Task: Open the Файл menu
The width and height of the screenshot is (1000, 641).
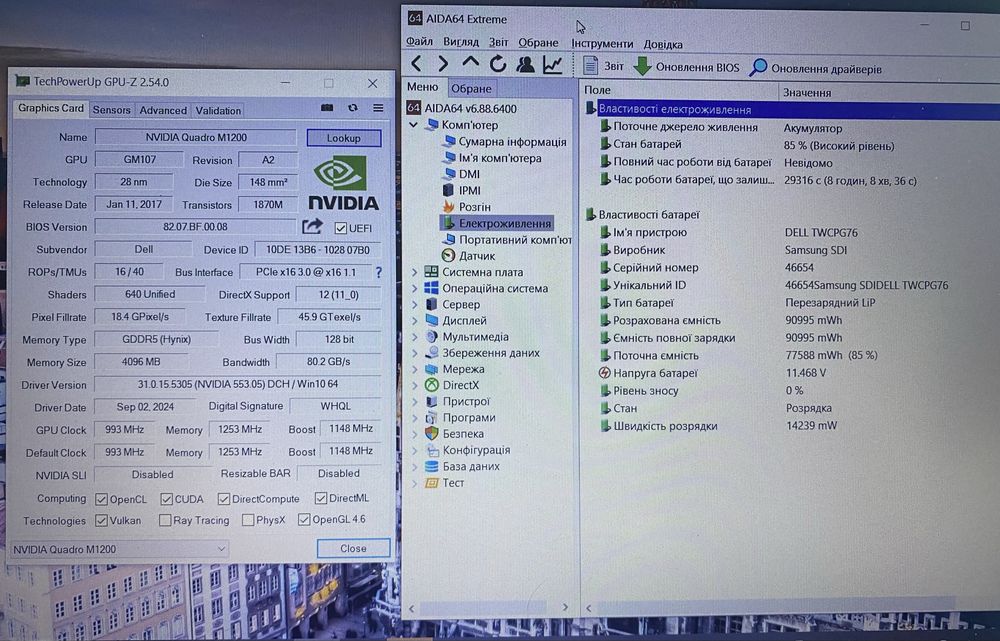Action: pos(419,41)
